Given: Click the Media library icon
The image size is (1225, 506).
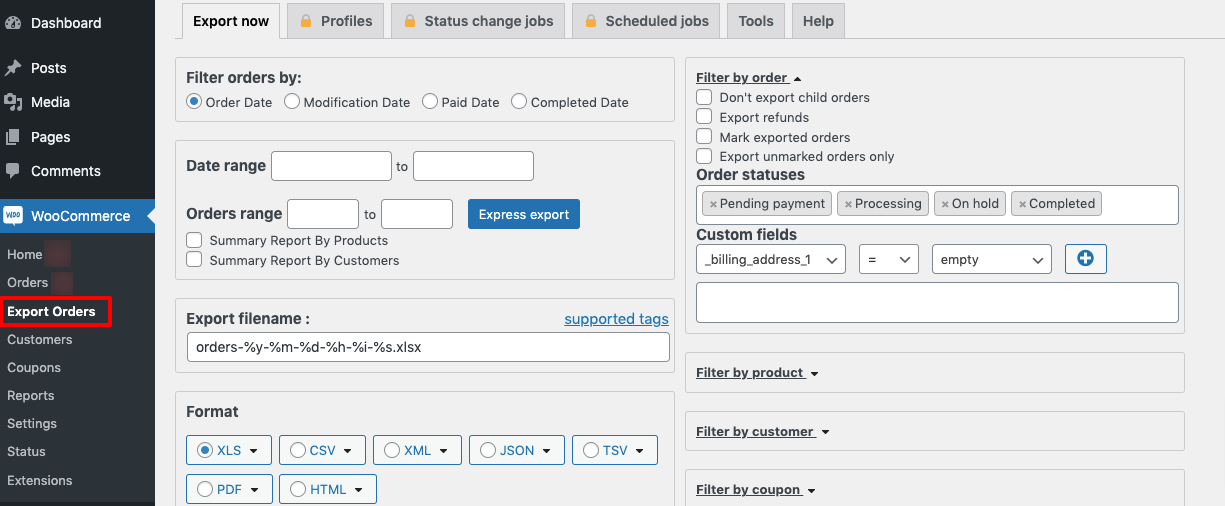Looking at the screenshot, I should (x=14, y=102).
